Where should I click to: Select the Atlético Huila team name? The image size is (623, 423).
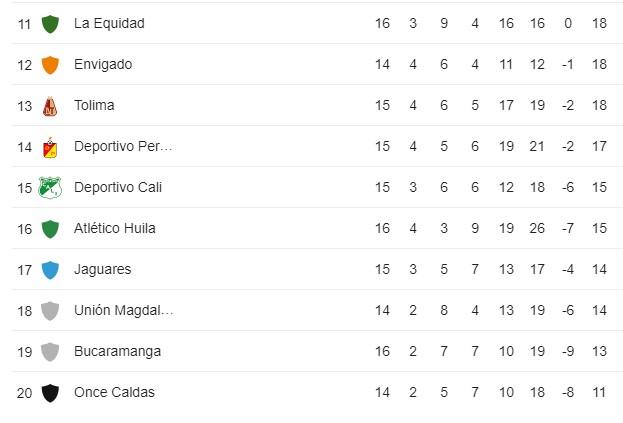click(115, 228)
